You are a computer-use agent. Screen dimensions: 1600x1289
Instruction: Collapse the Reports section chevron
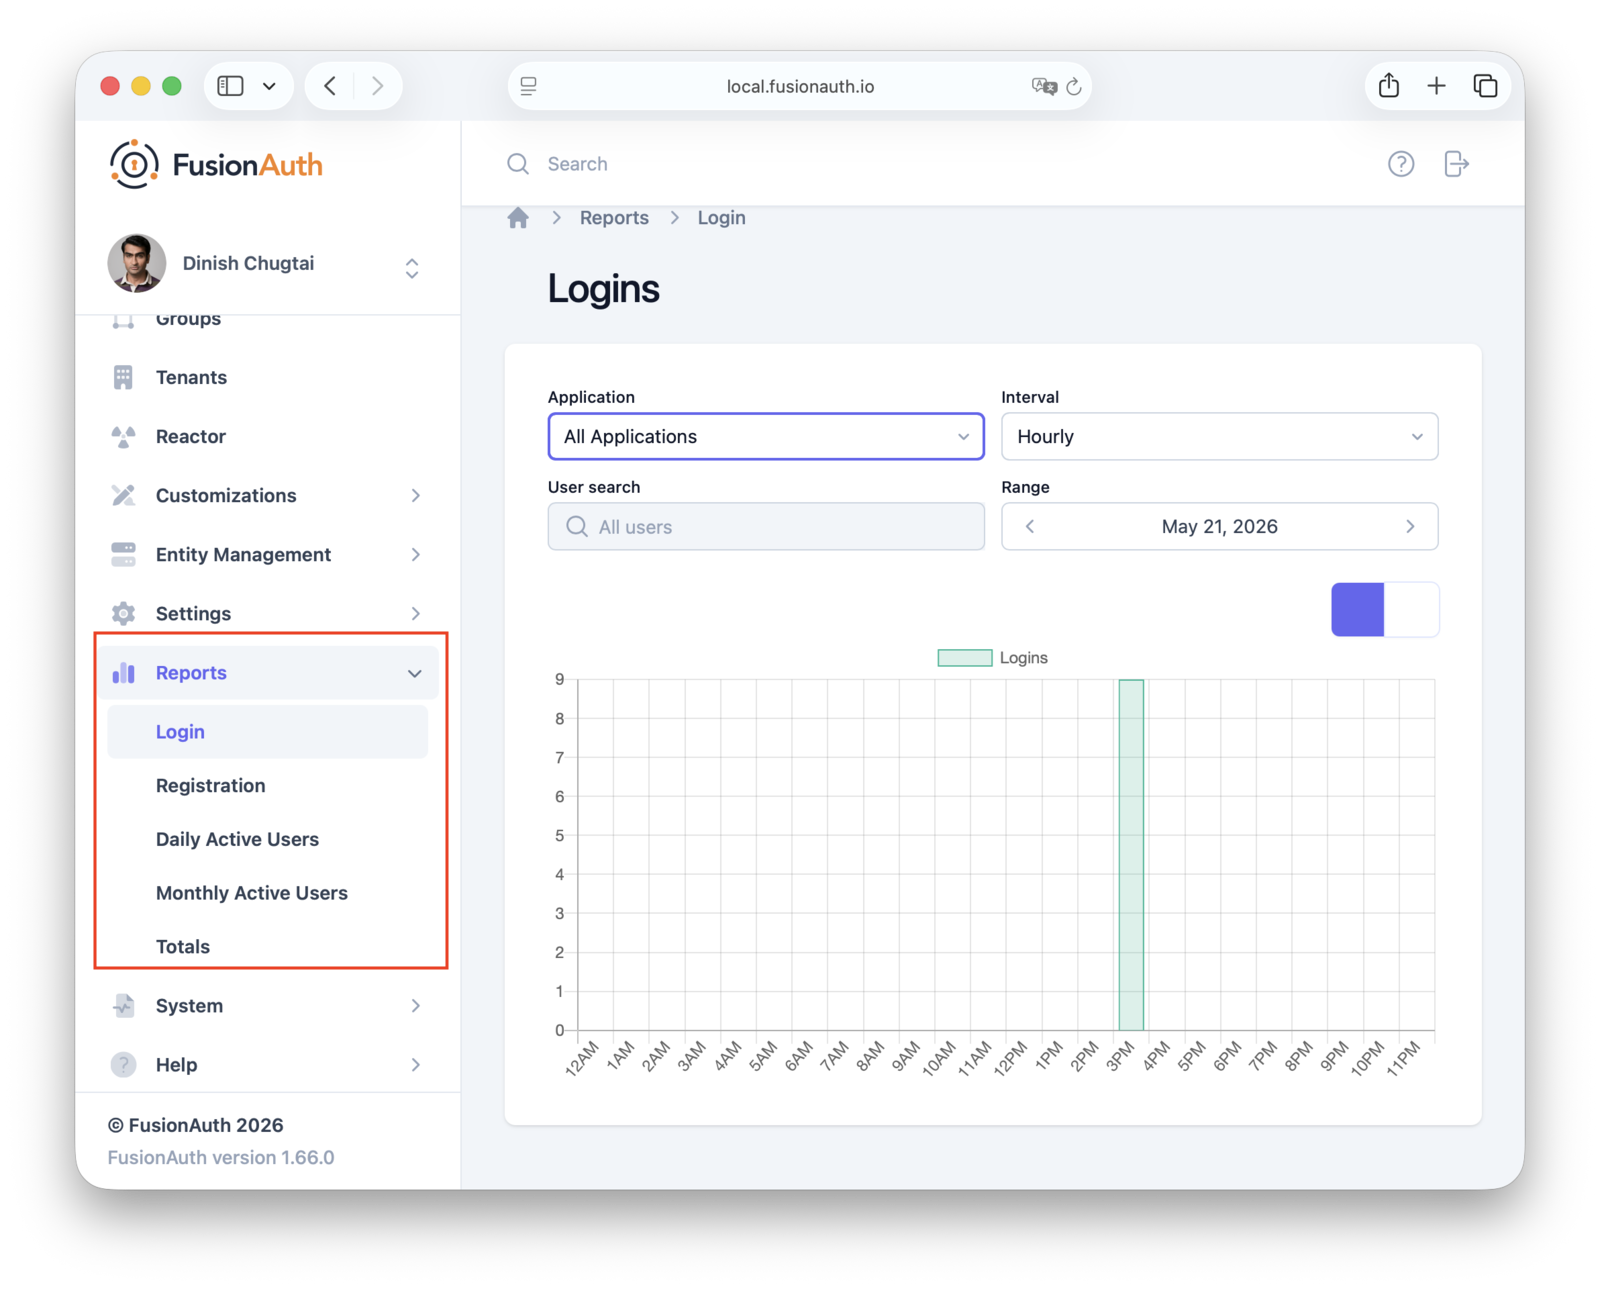pos(415,673)
